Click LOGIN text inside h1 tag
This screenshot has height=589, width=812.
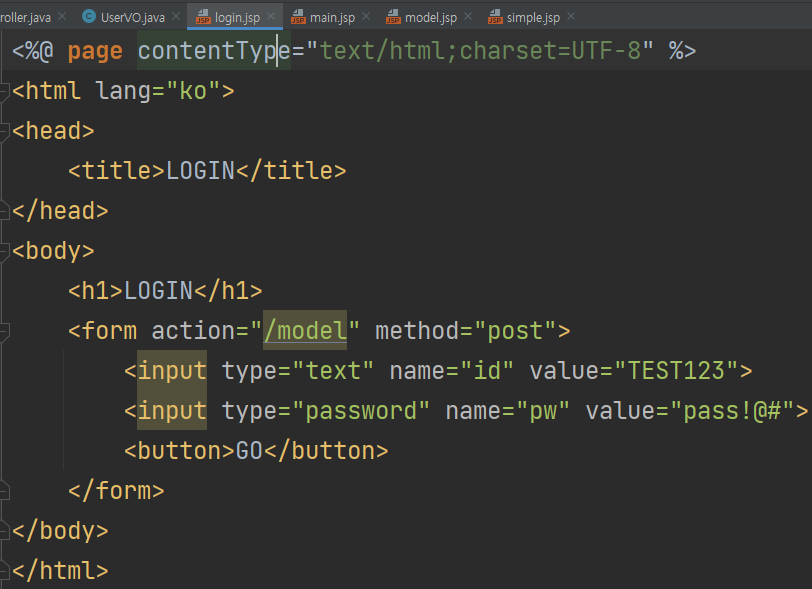click(158, 291)
